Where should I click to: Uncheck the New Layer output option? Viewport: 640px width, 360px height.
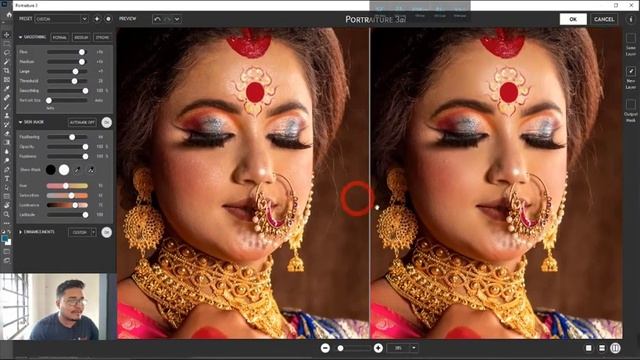pos(631,71)
